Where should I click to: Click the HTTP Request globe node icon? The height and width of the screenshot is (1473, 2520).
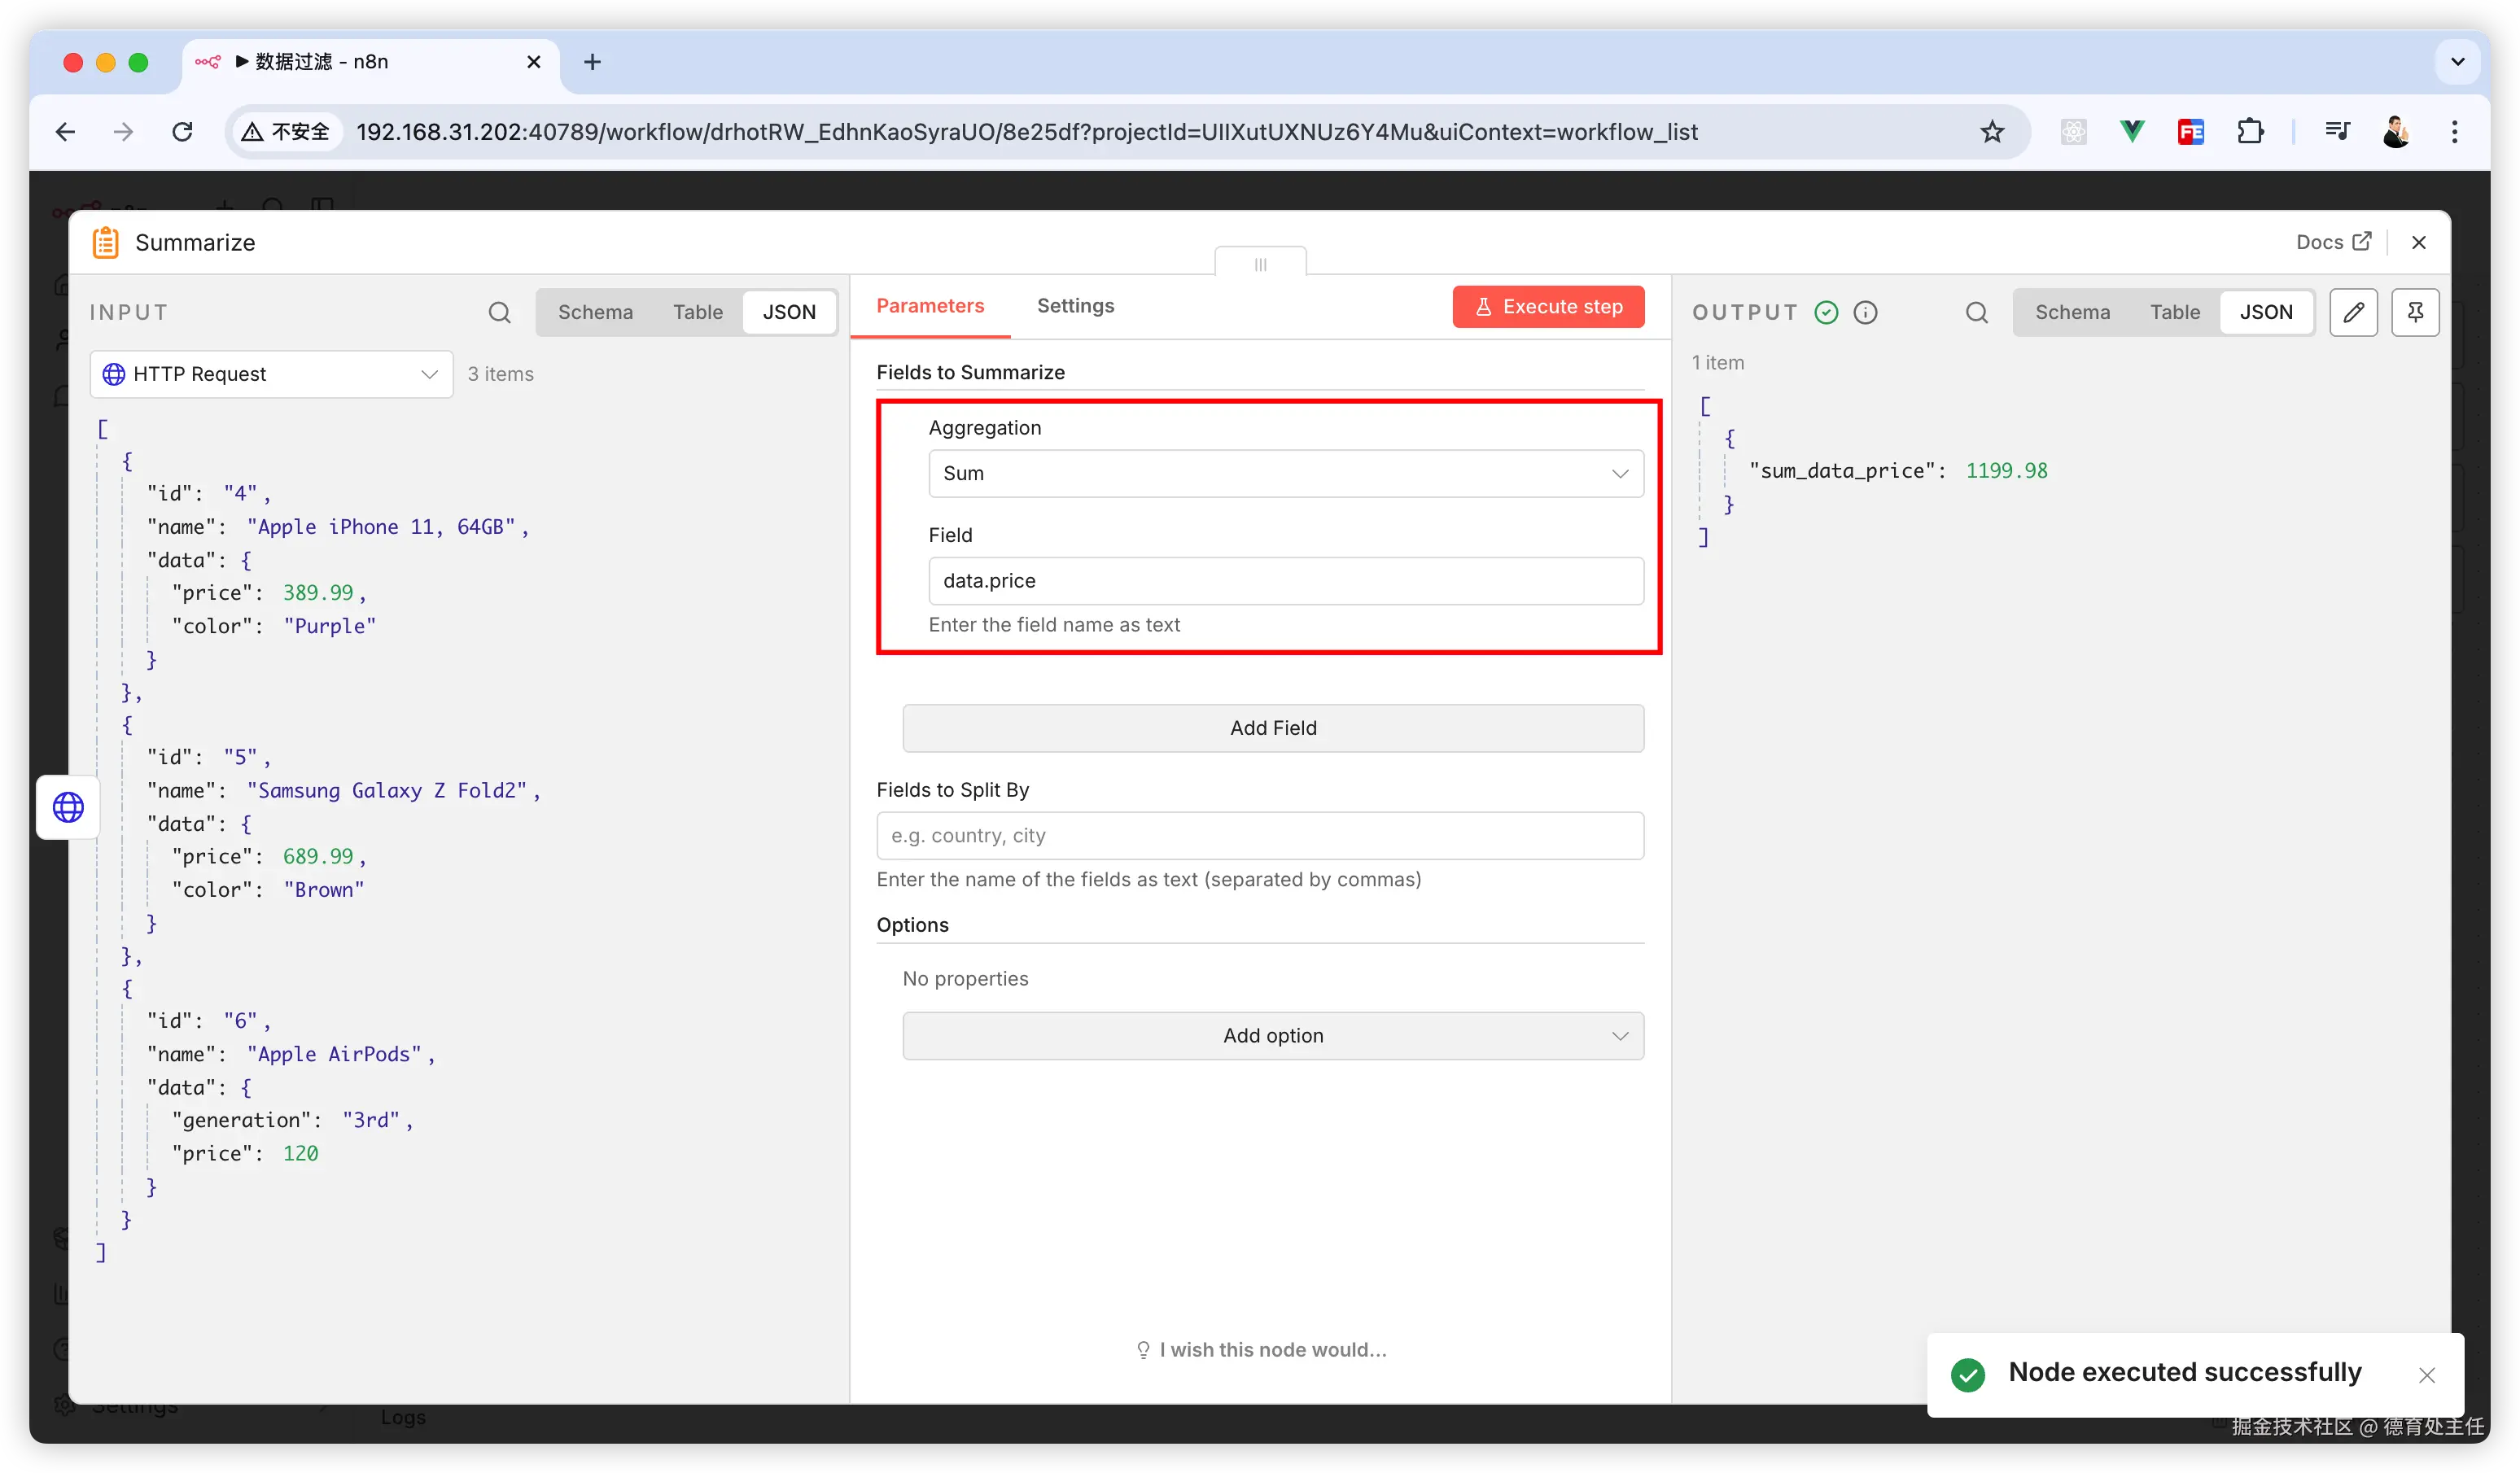(x=68, y=807)
